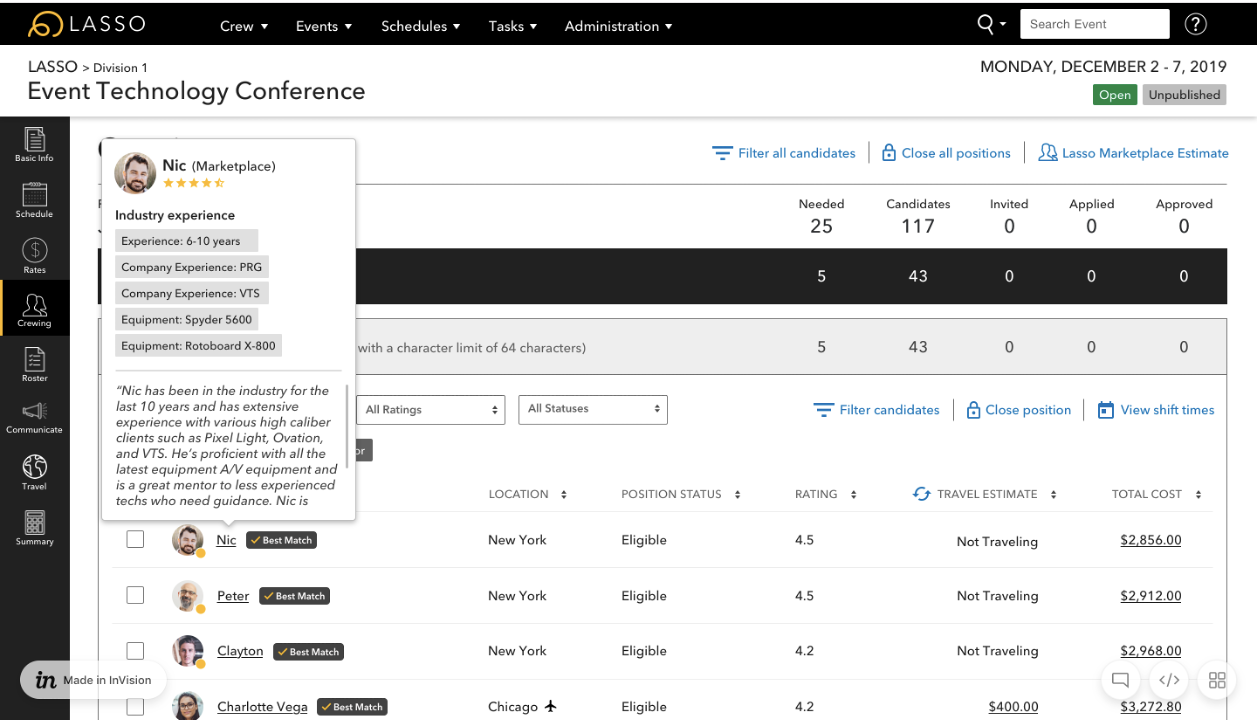The width and height of the screenshot is (1258, 720).
Task: Open the Administration menu
Action: click(618, 26)
